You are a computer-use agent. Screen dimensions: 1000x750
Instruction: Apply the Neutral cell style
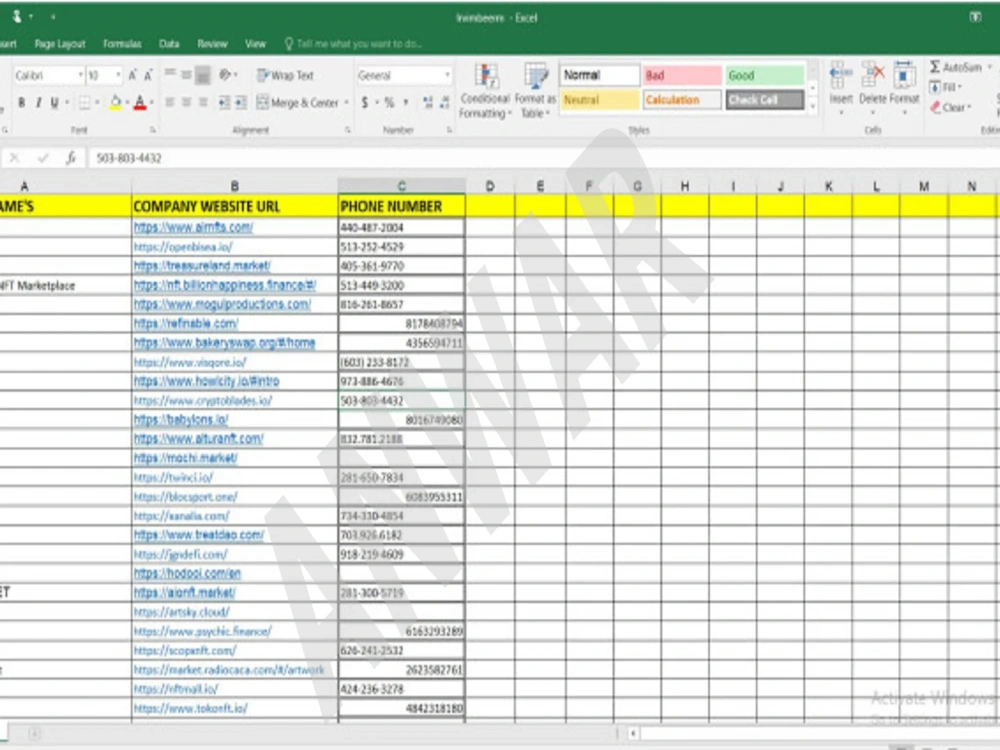click(599, 100)
